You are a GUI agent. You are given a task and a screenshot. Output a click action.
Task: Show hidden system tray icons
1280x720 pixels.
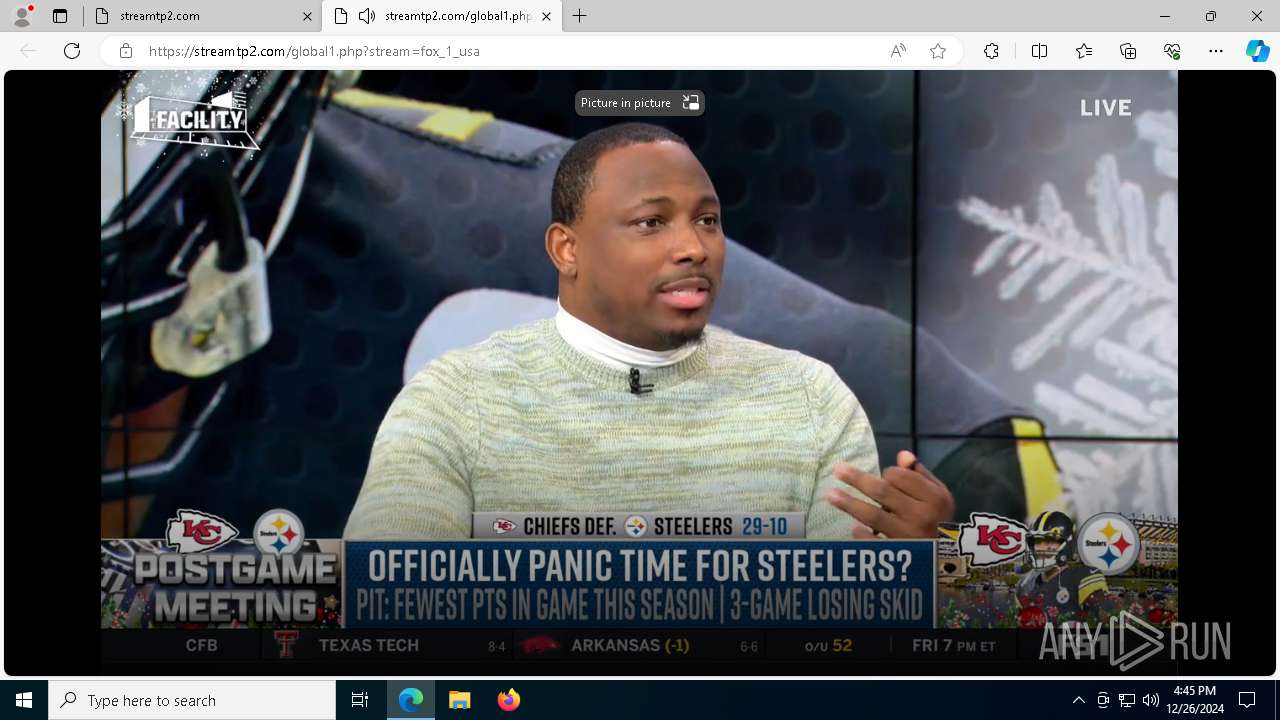pos(1079,700)
